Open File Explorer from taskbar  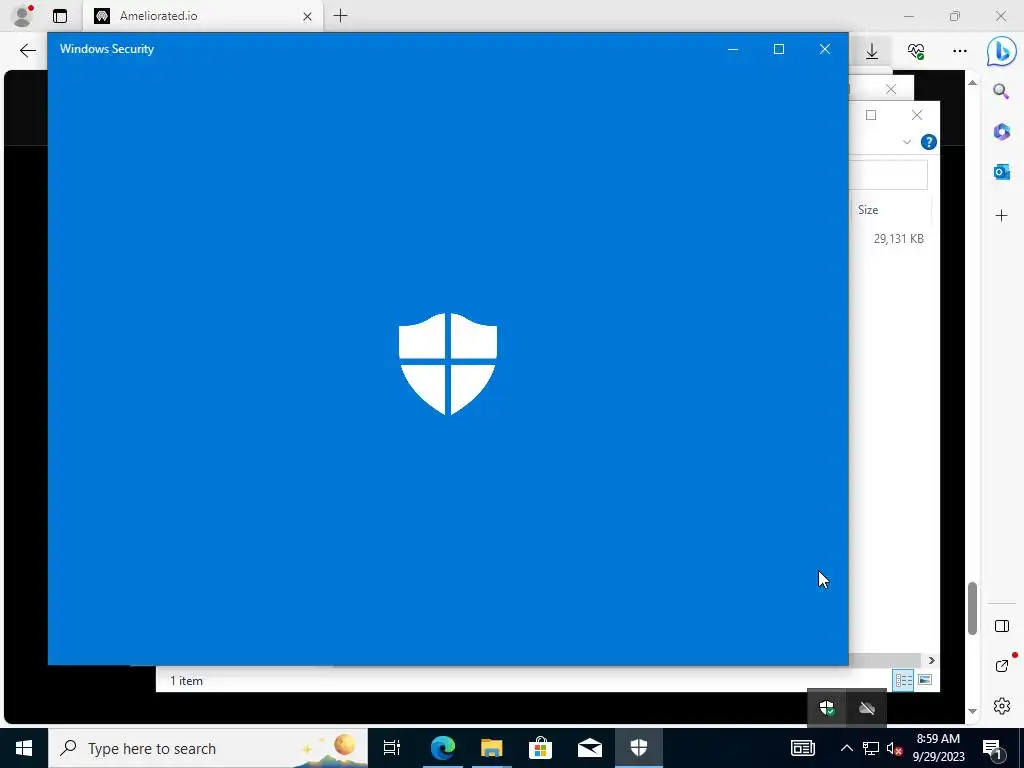coord(491,748)
